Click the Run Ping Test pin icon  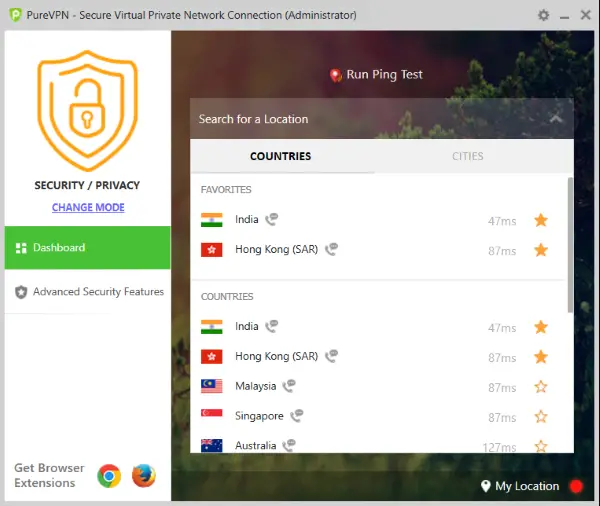(336, 75)
